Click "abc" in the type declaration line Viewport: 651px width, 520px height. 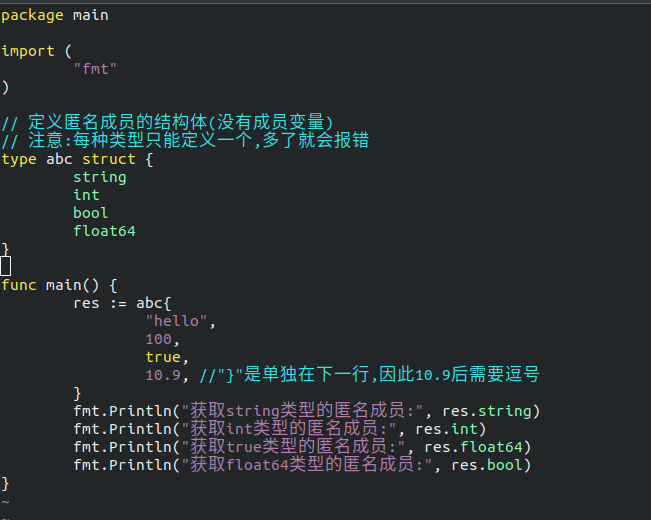59,159
